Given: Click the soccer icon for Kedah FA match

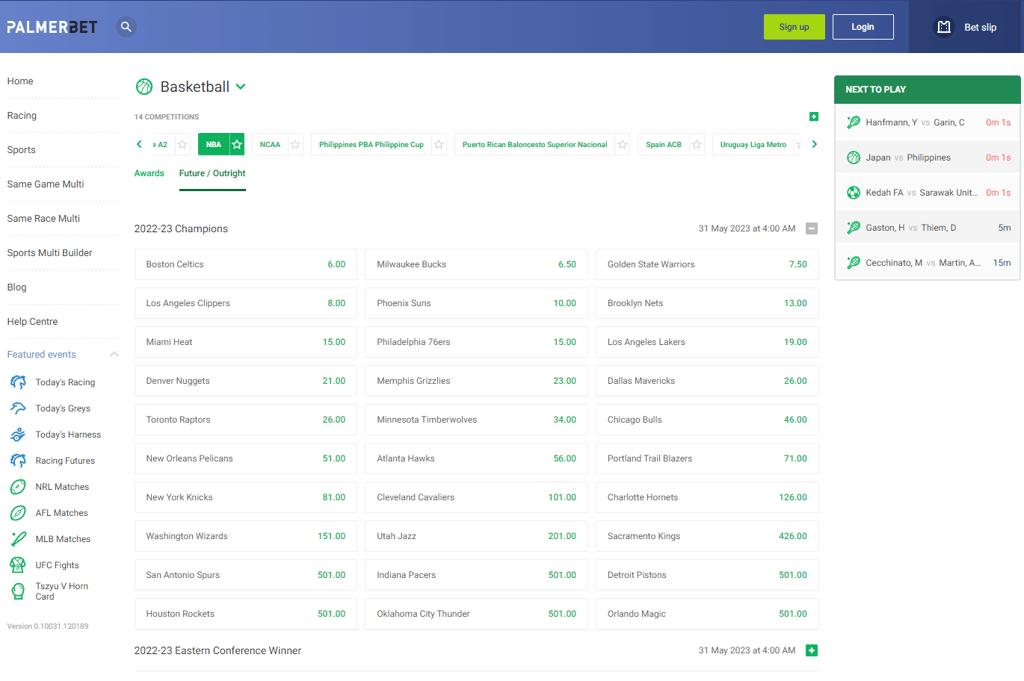Looking at the screenshot, I should tap(853, 193).
